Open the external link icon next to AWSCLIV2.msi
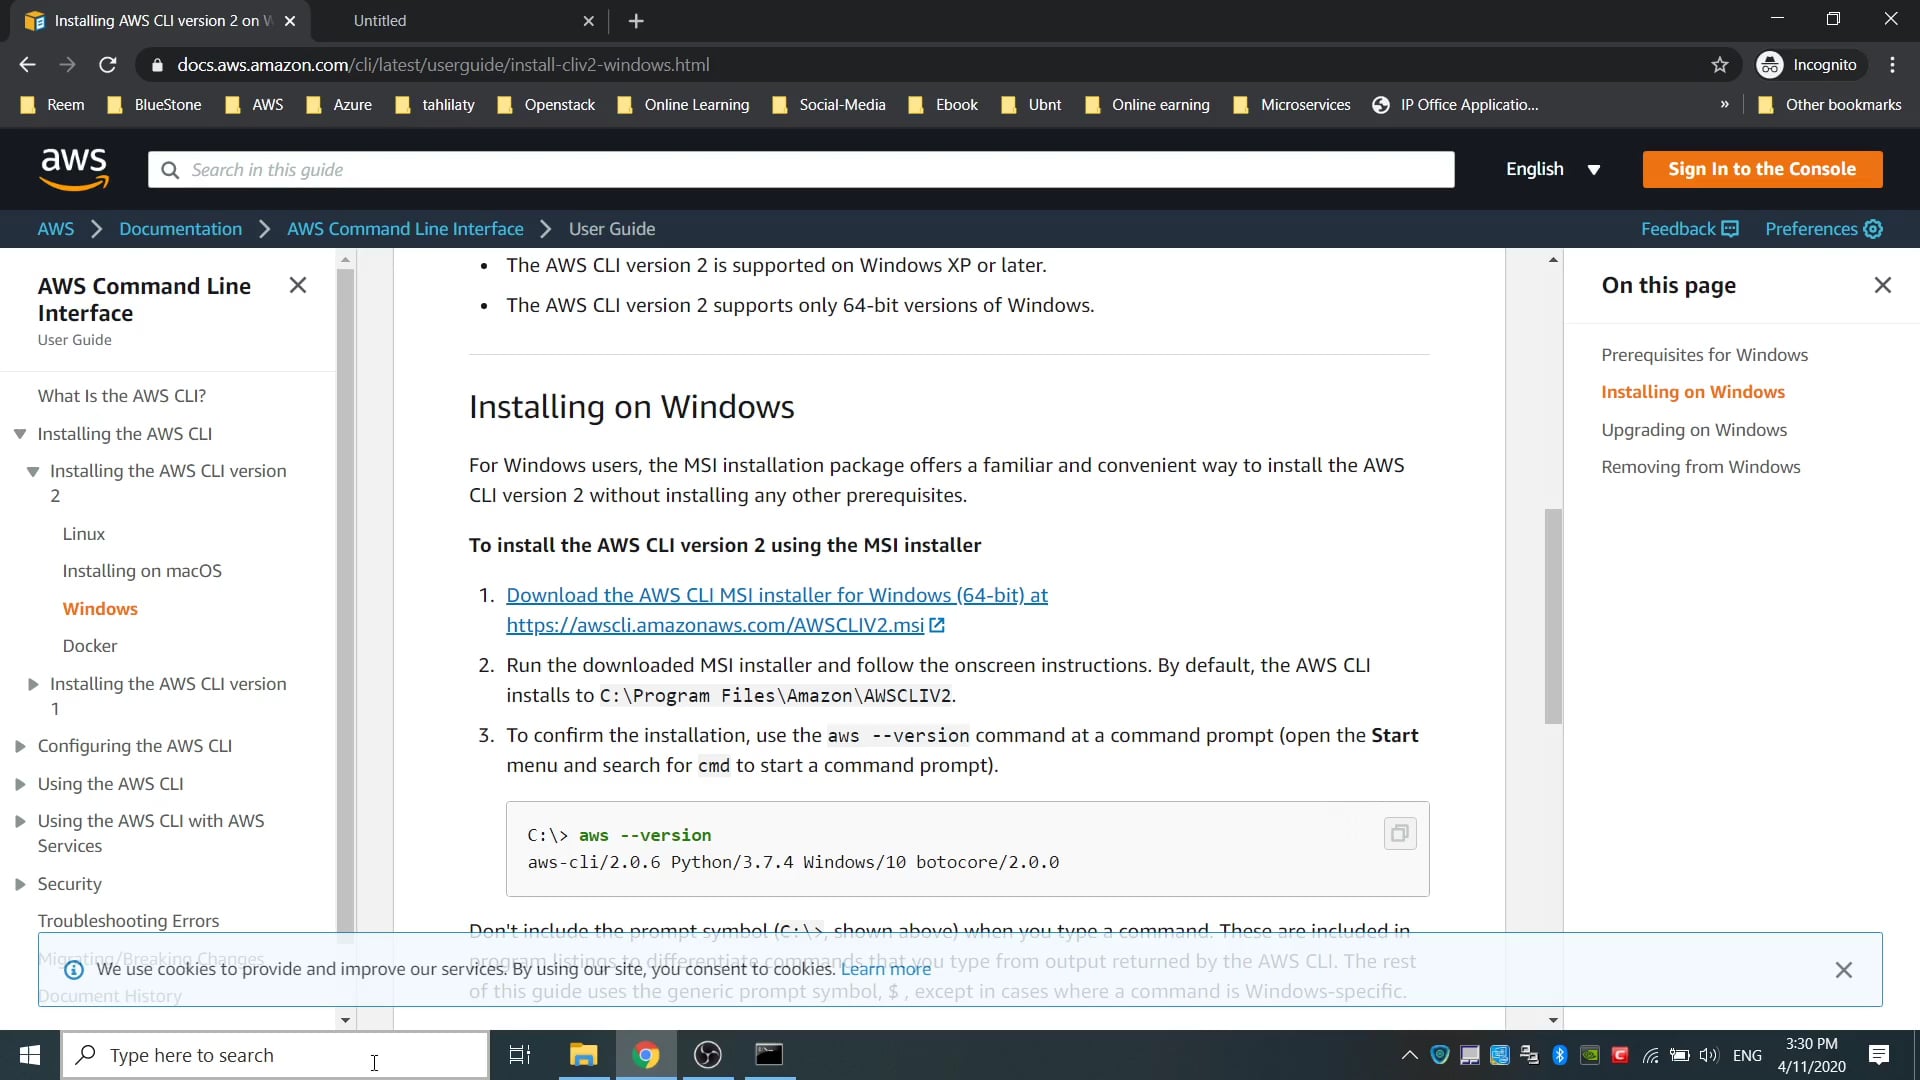 (936, 625)
